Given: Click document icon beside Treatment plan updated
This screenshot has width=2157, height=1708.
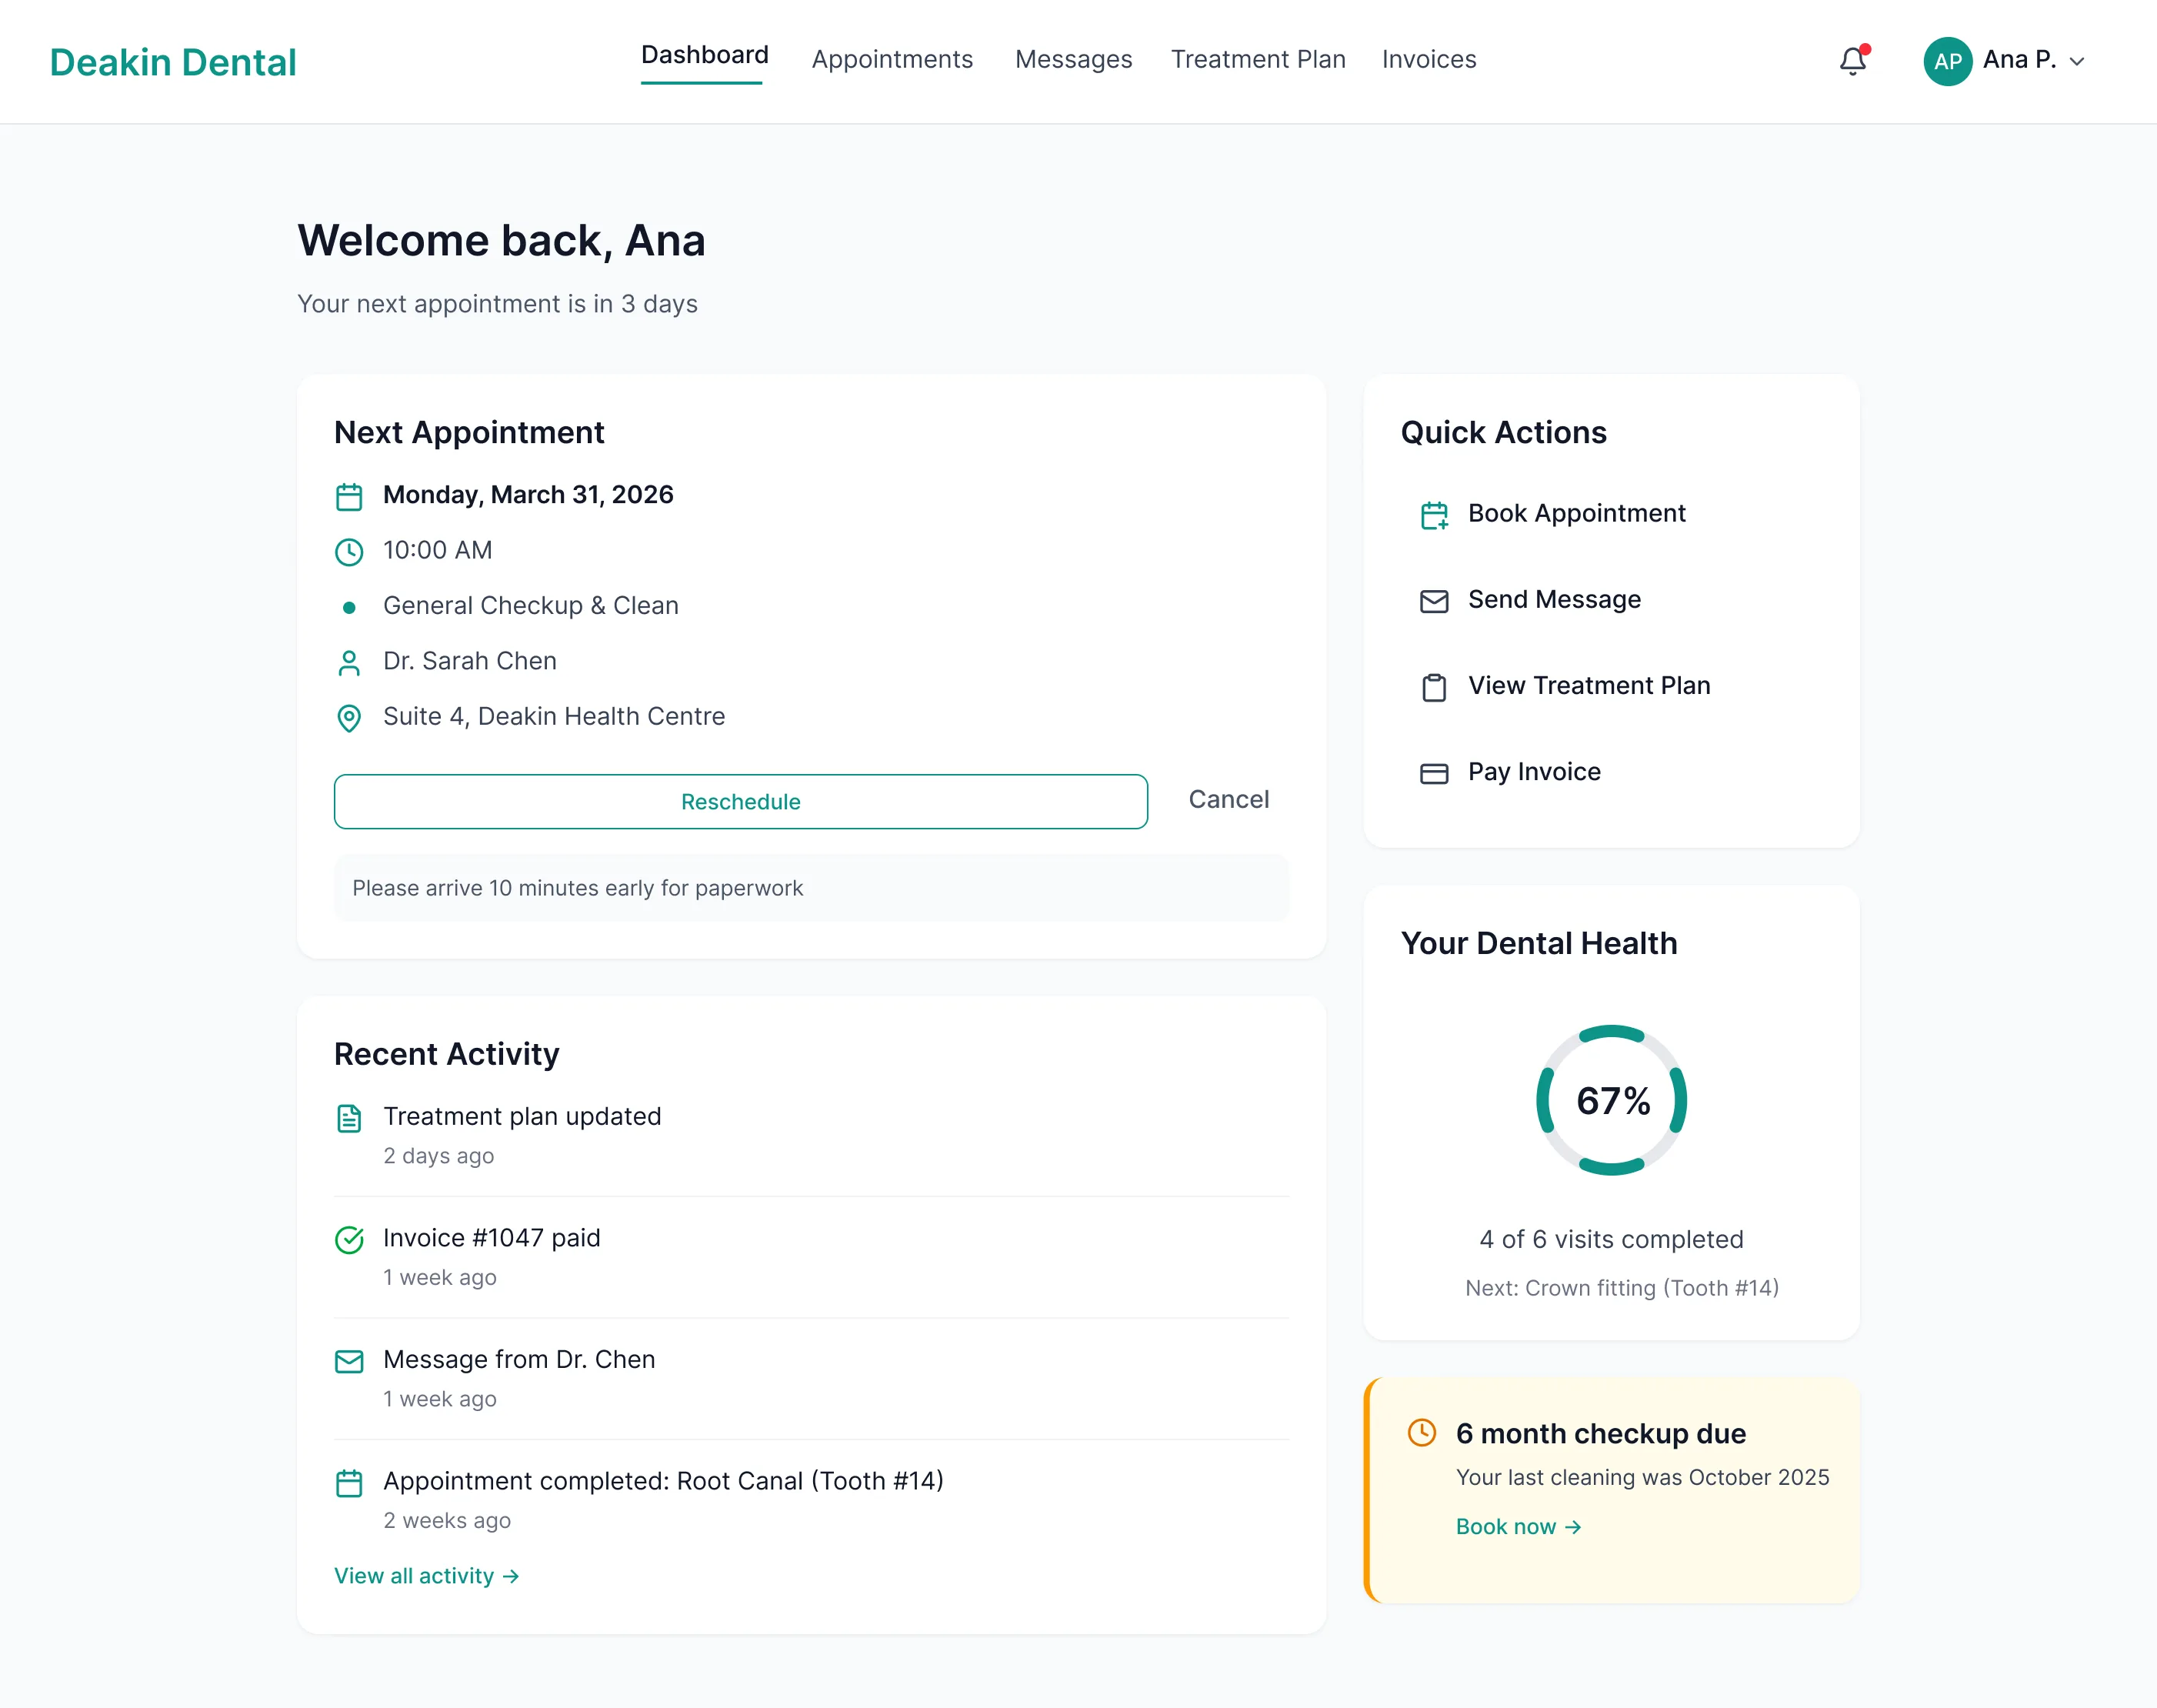Looking at the screenshot, I should point(349,1118).
